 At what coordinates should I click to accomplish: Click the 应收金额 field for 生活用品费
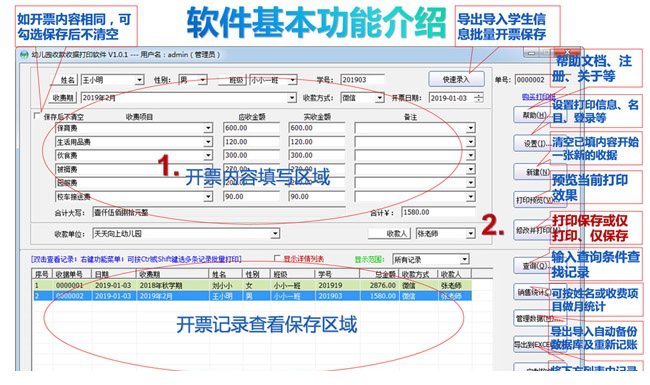click(x=251, y=142)
